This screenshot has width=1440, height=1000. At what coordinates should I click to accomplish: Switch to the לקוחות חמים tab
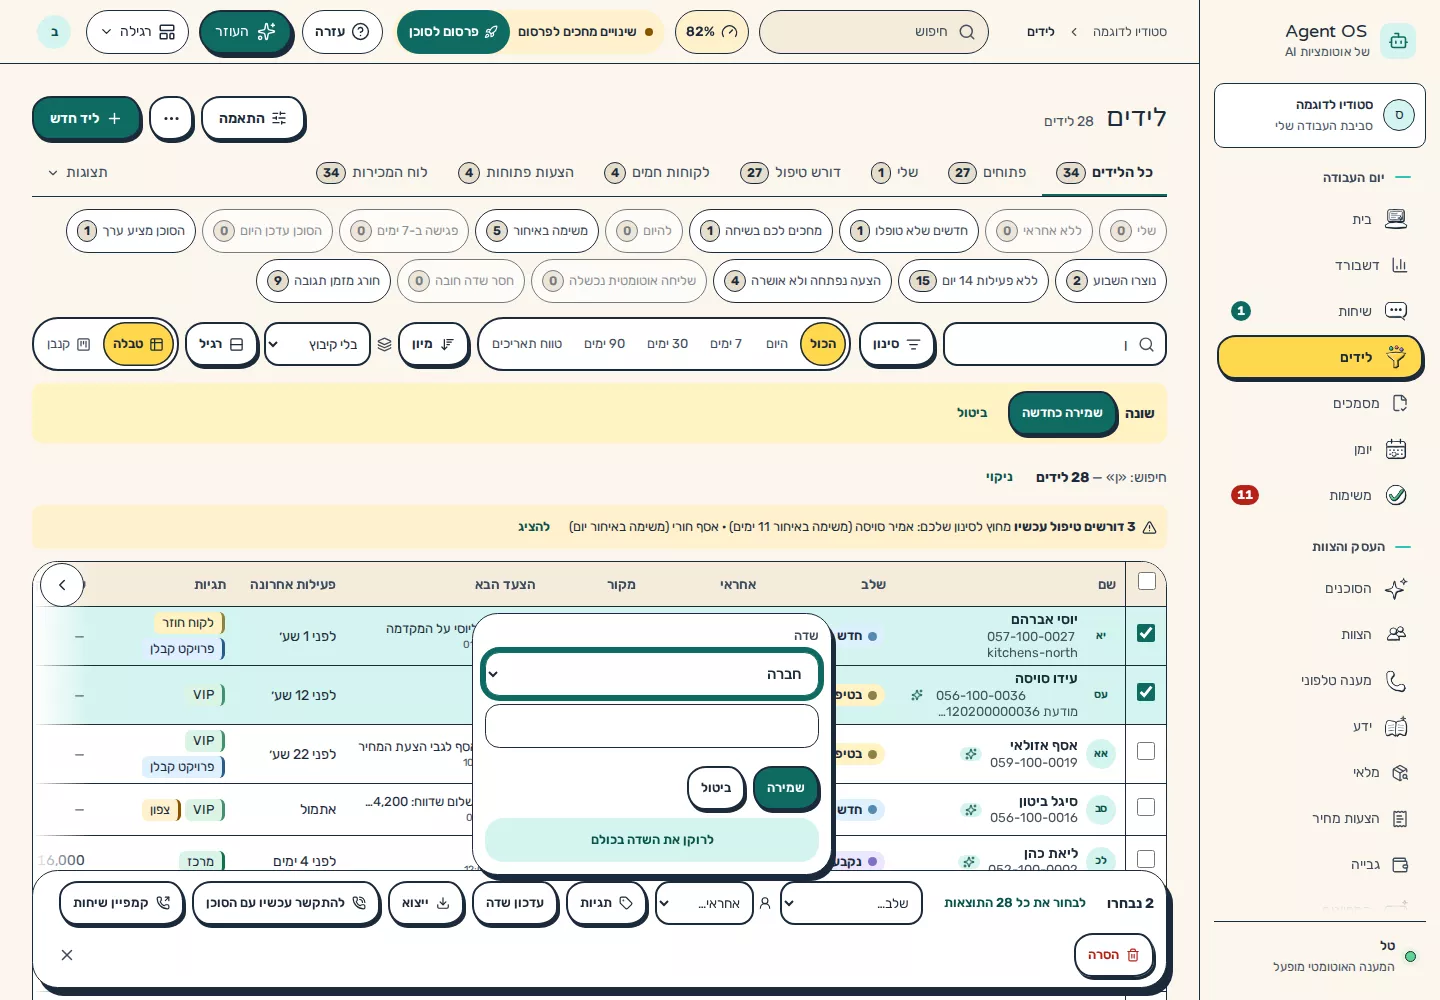657,172
